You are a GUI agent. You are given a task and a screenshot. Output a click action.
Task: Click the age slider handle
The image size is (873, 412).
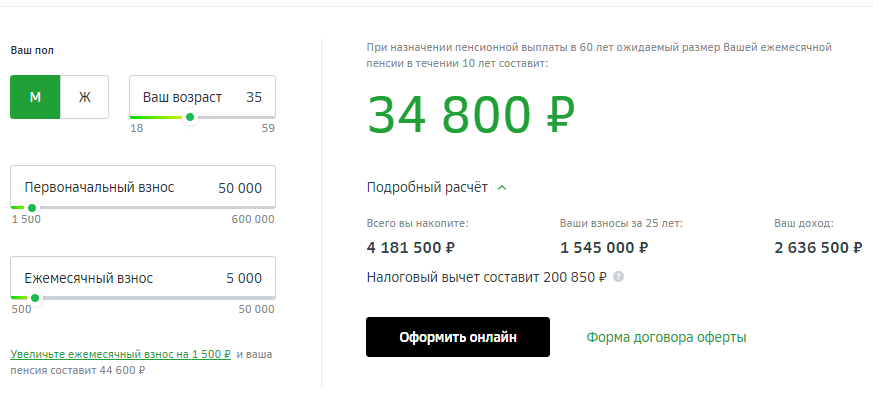pos(190,117)
